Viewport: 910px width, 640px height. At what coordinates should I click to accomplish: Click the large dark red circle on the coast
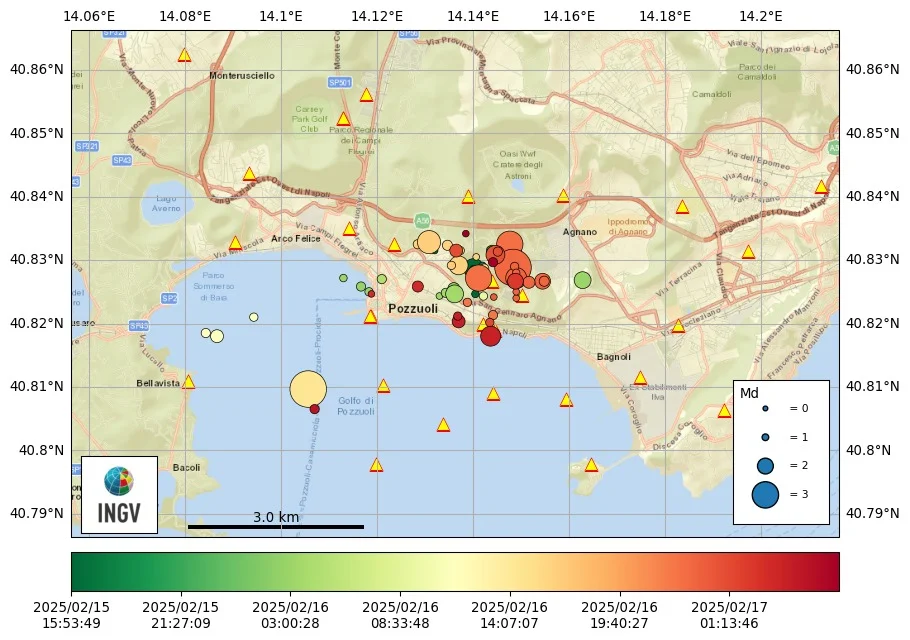point(490,335)
